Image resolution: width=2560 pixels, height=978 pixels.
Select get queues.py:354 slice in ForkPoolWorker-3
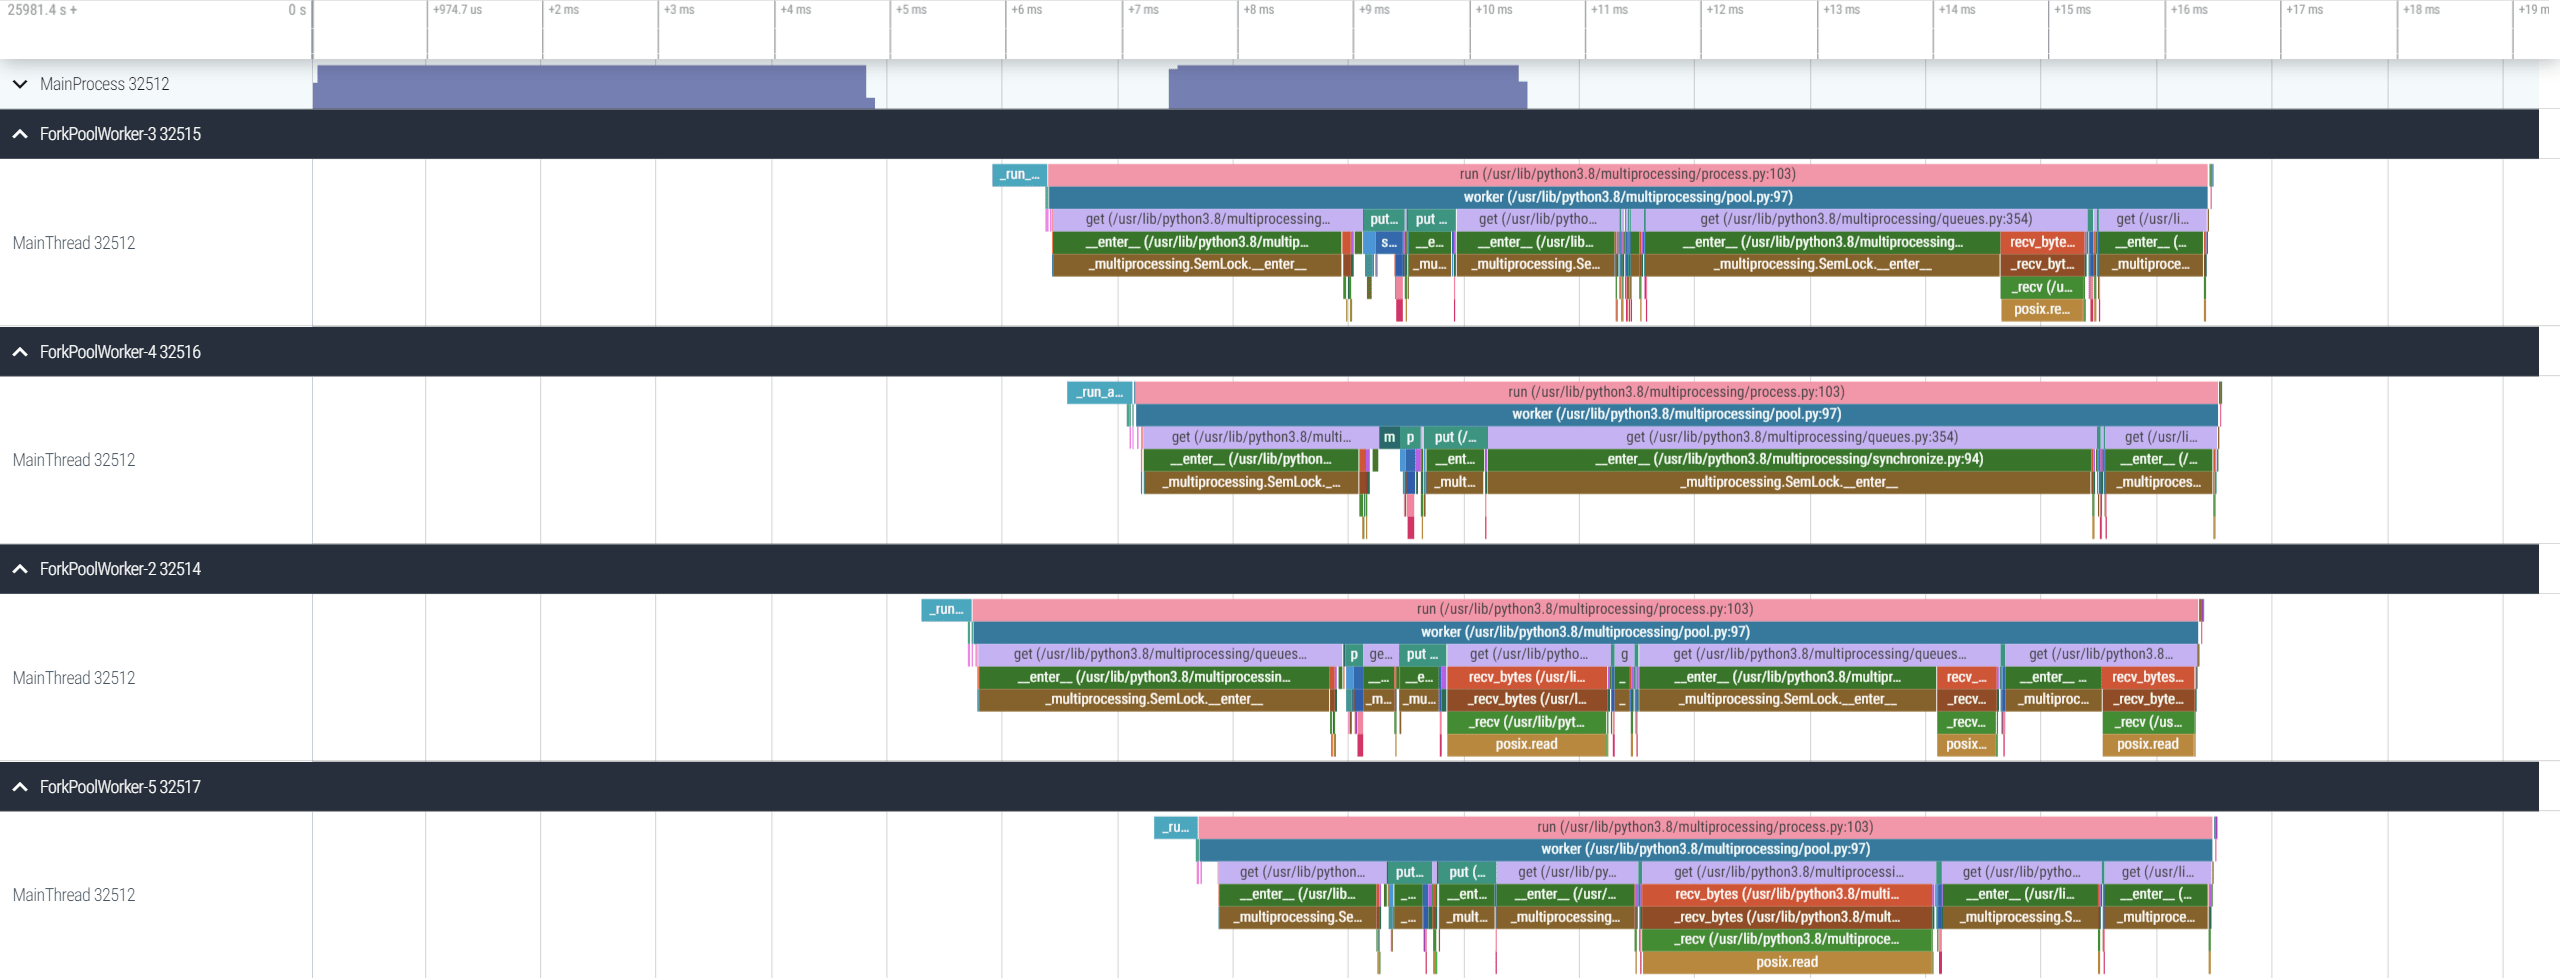[x=1866, y=219]
